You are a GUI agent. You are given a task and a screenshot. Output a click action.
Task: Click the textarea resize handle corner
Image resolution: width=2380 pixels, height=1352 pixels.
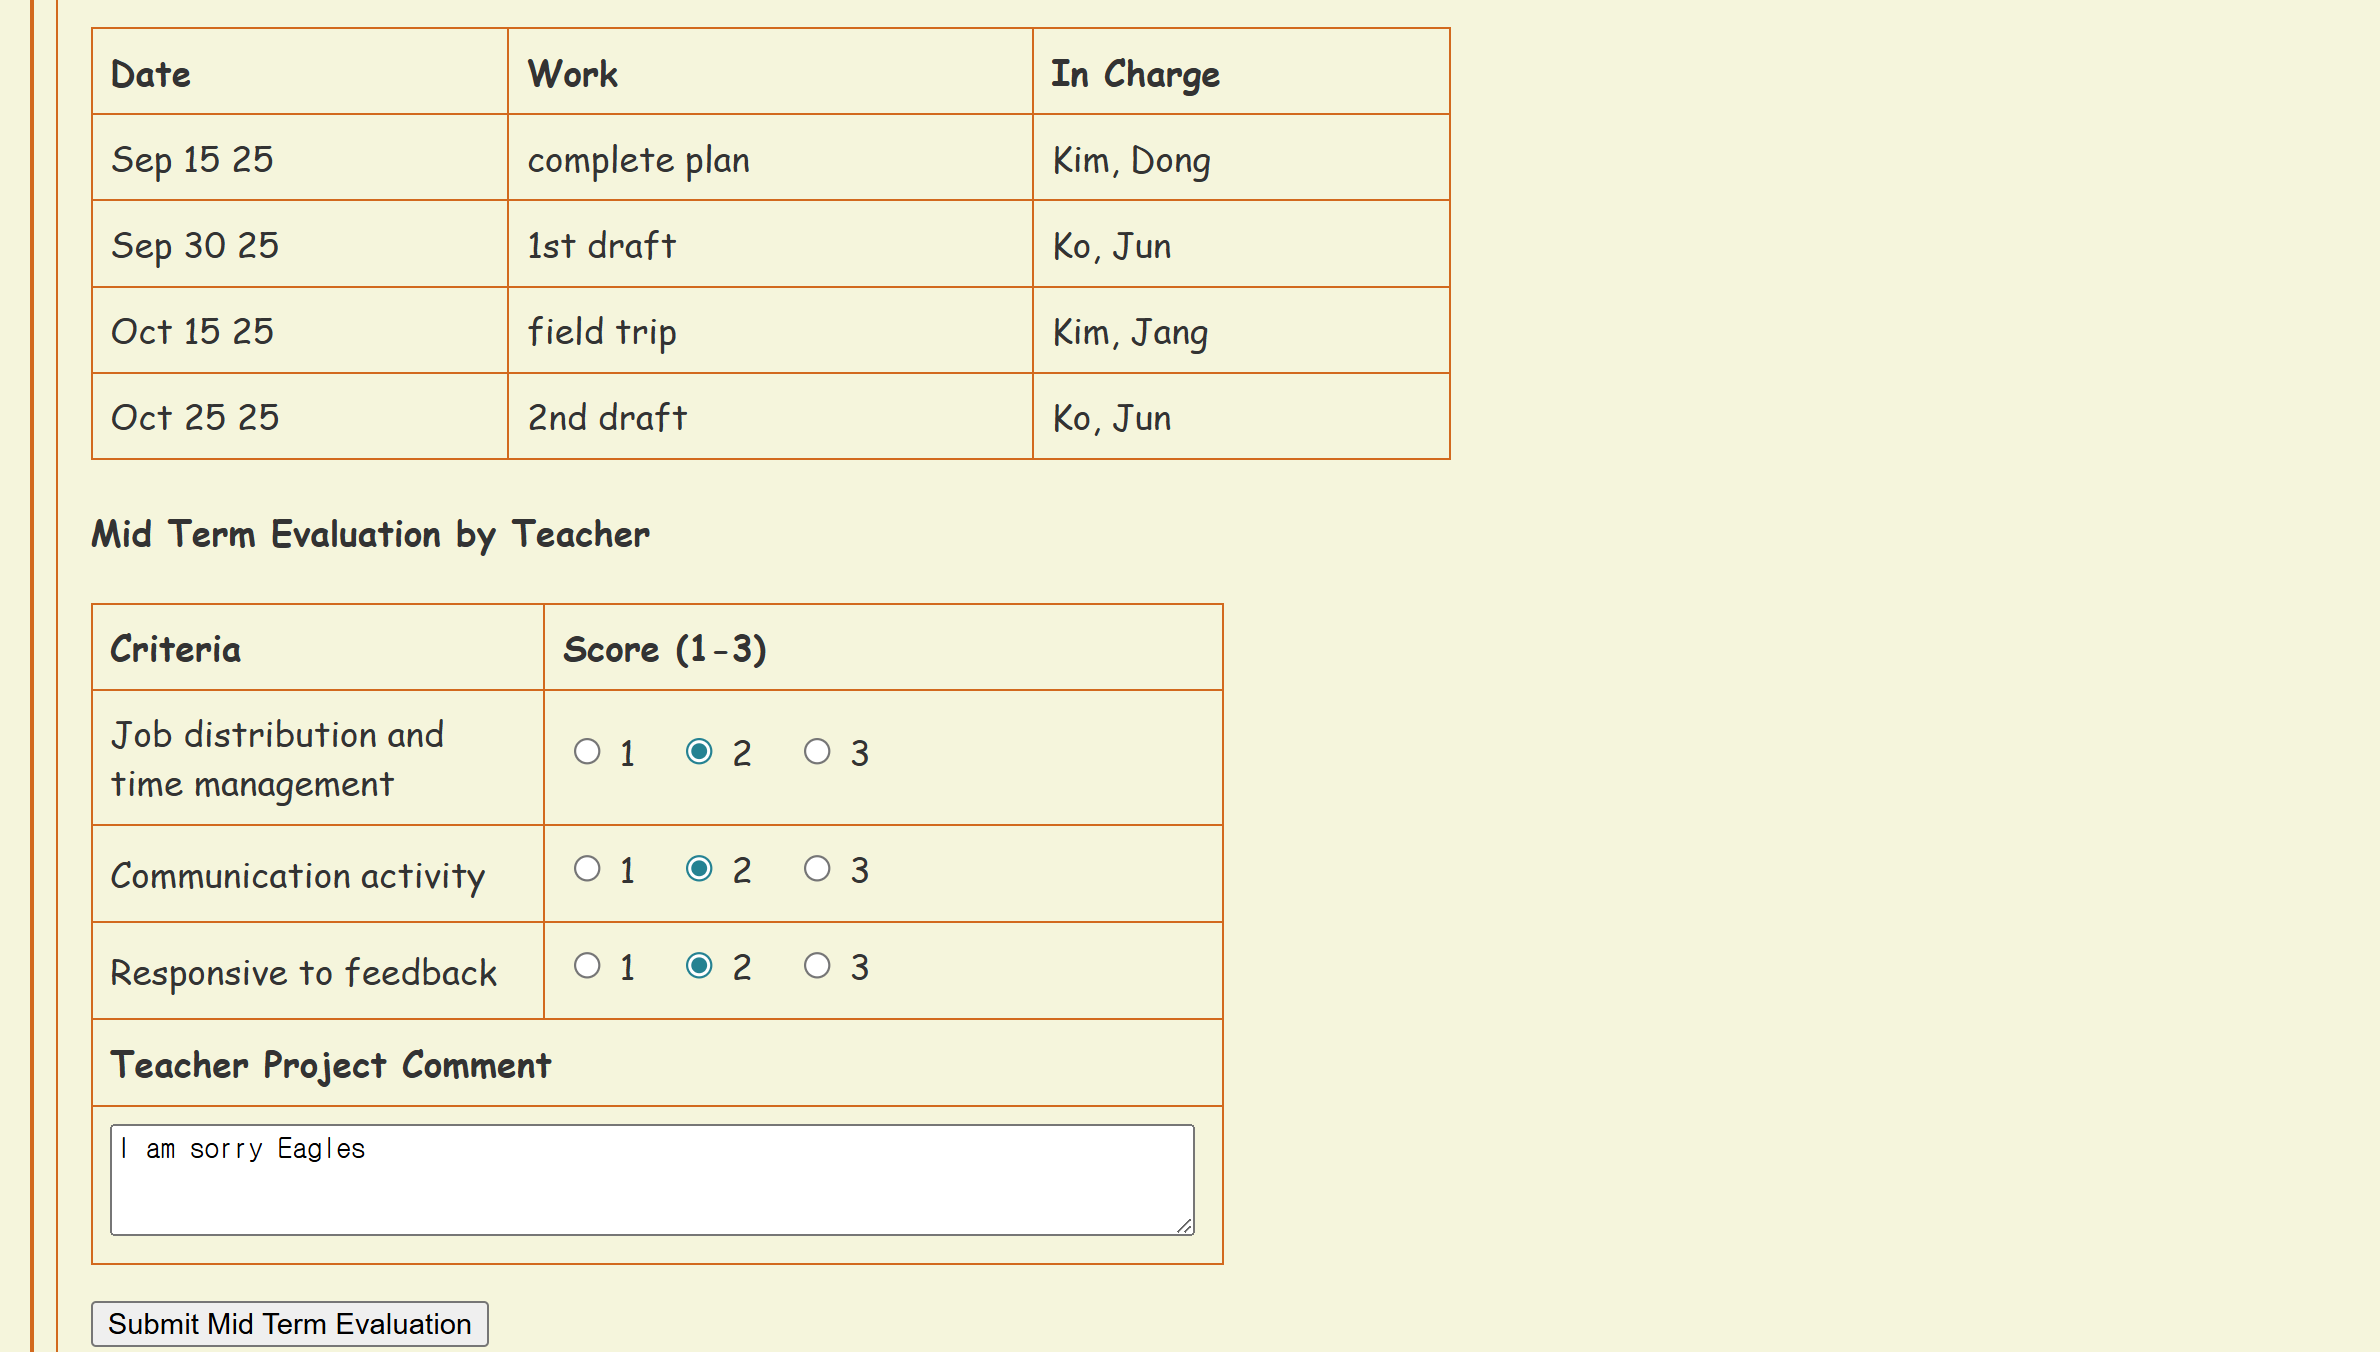[1185, 1226]
